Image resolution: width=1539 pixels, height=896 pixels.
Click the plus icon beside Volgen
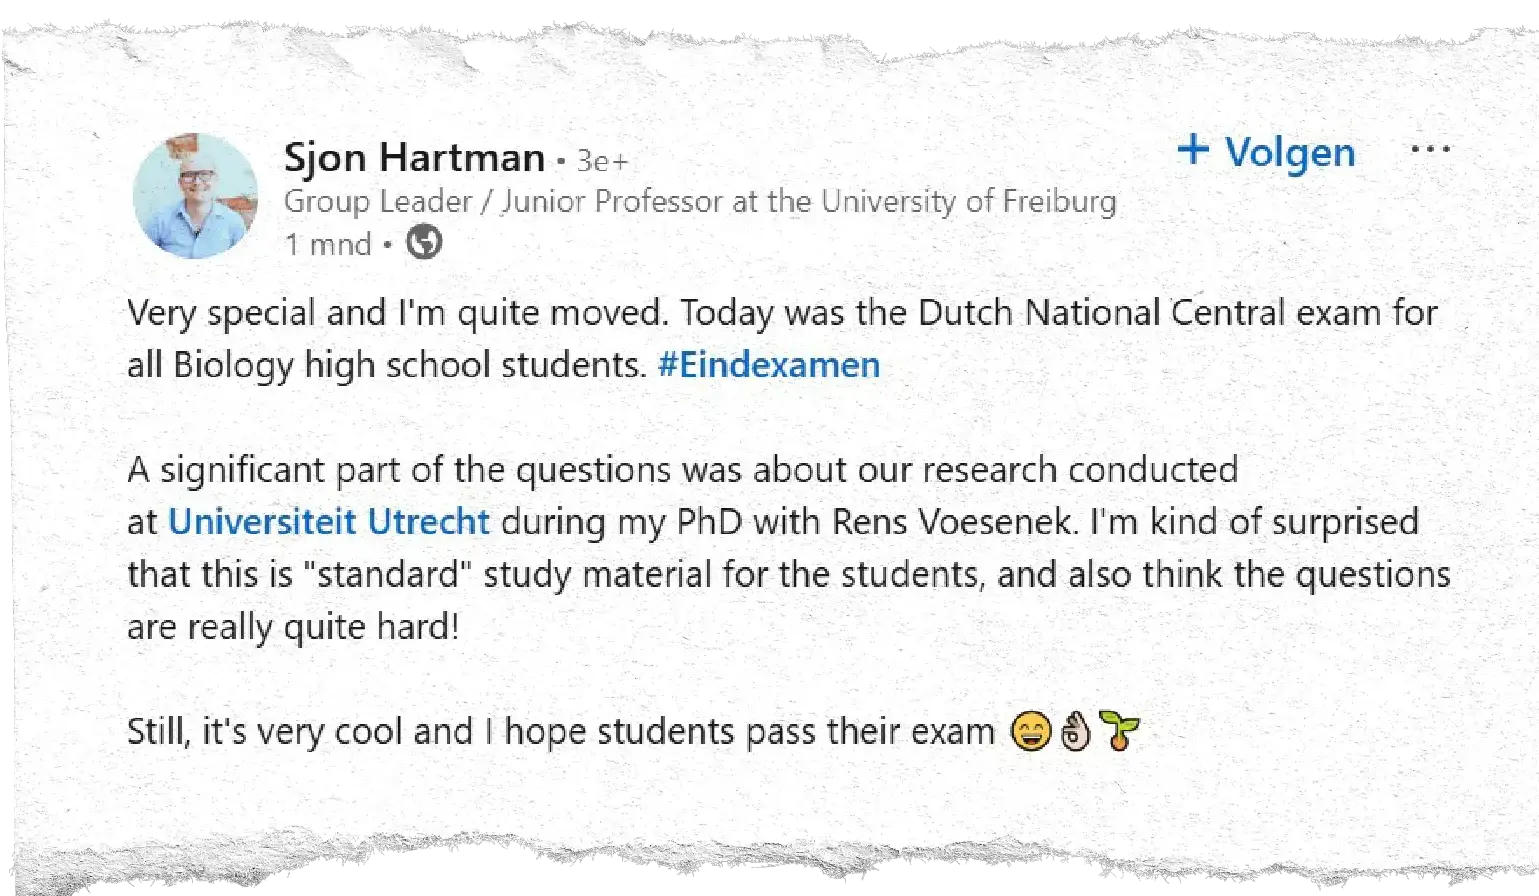(x=1193, y=150)
